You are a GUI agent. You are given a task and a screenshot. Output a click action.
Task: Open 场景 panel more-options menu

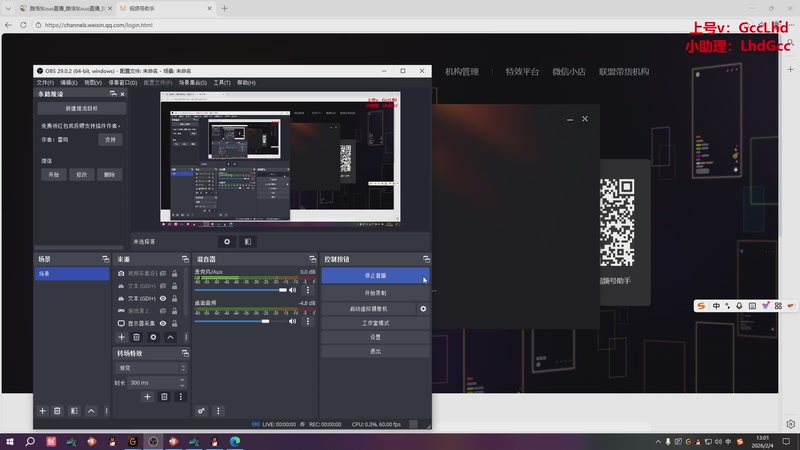pos(106,411)
